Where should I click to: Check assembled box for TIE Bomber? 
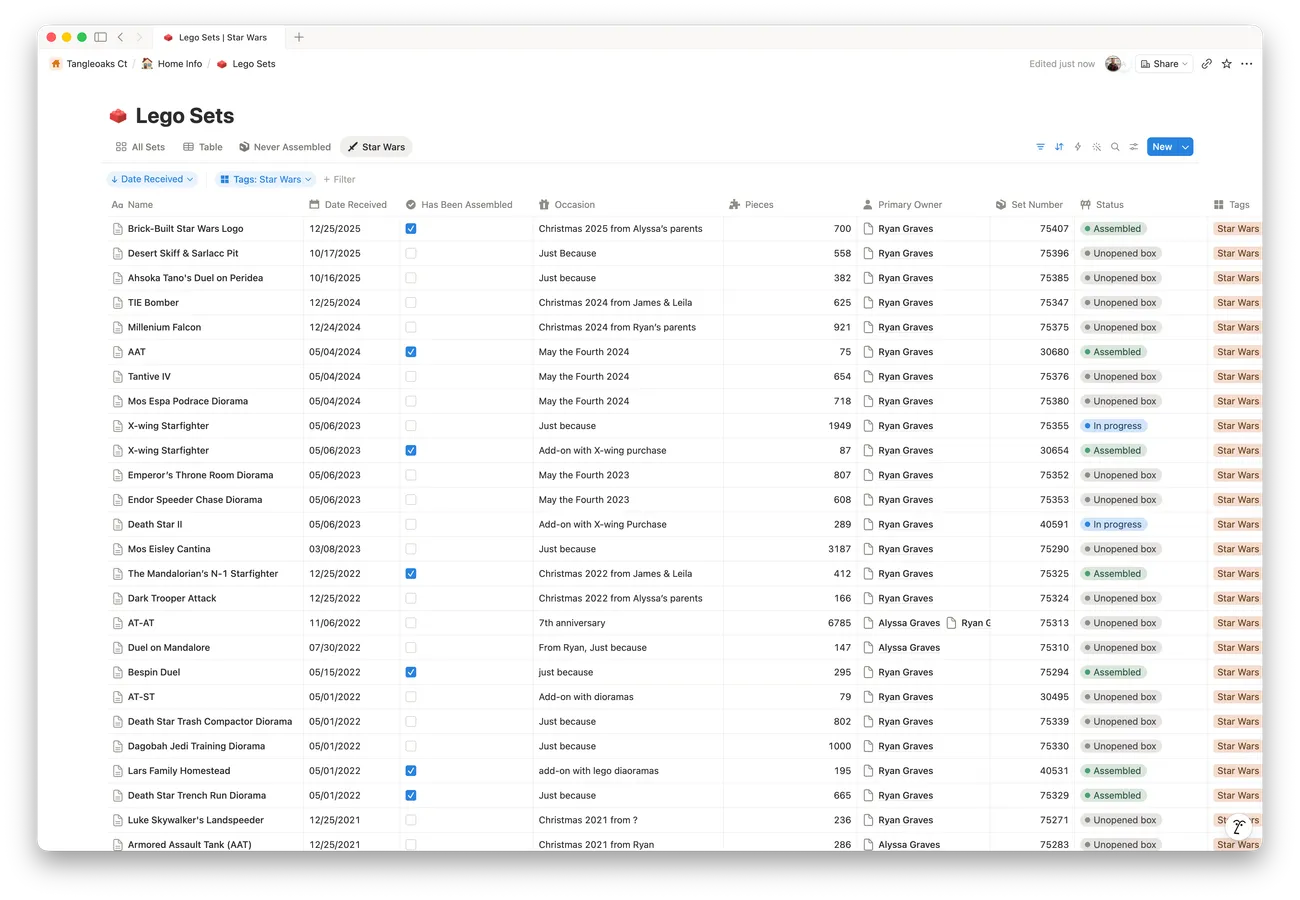pyautogui.click(x=411, y=302)
